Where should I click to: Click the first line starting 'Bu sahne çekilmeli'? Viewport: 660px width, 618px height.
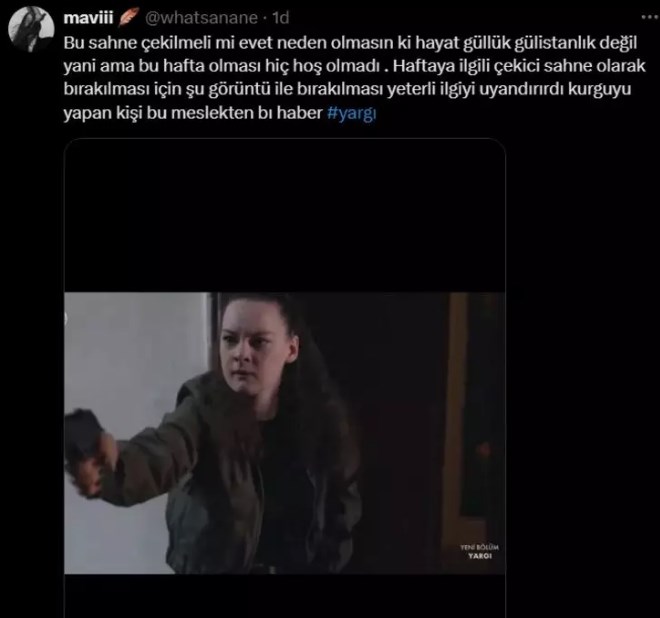point(350,43)
